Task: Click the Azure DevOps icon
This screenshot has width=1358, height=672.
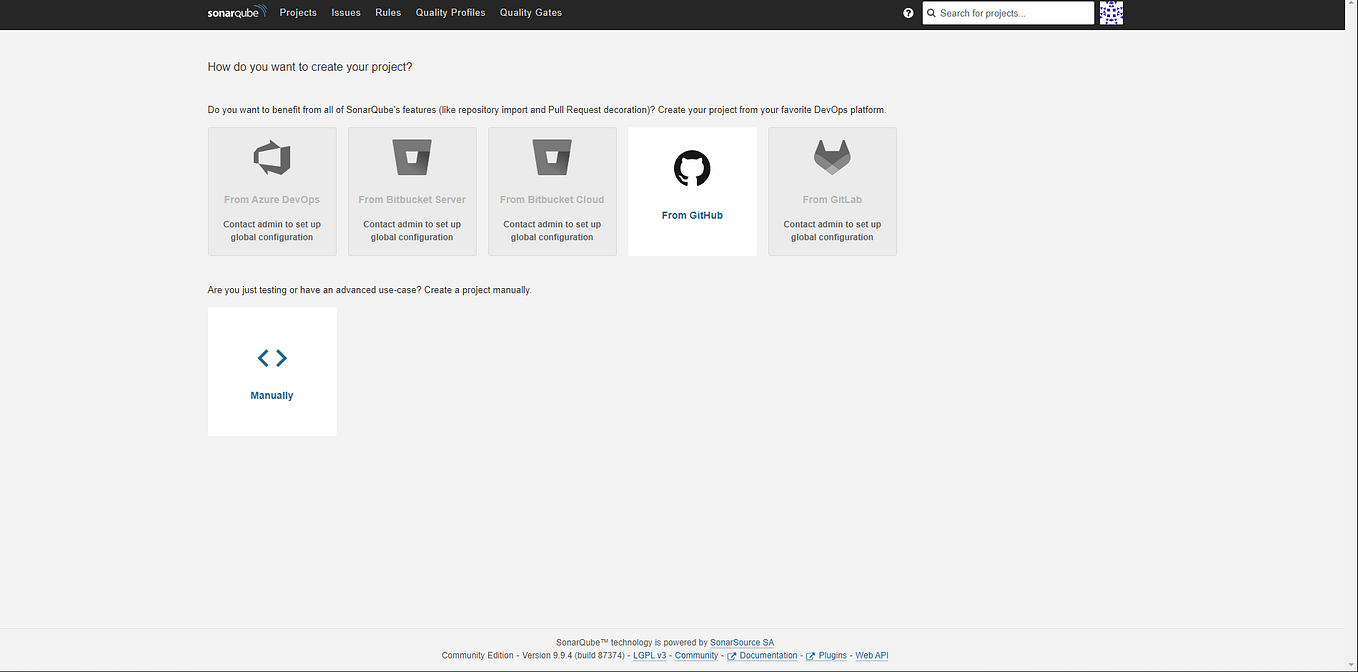Action: pos(271,157)
